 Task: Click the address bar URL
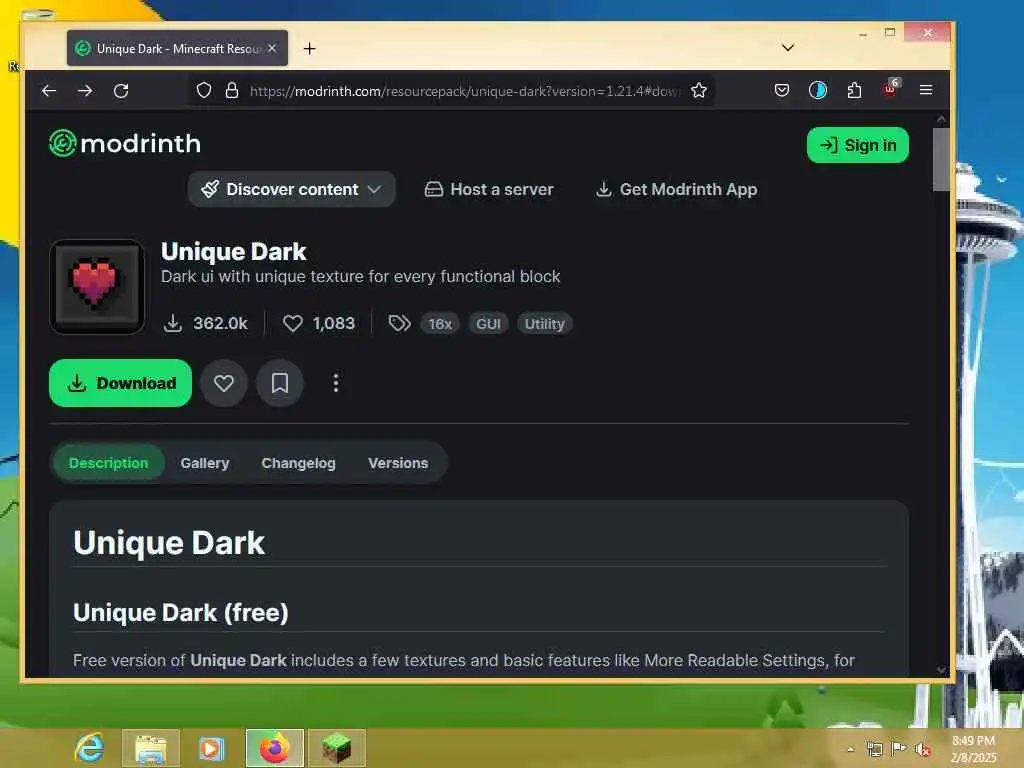[465, 91]
